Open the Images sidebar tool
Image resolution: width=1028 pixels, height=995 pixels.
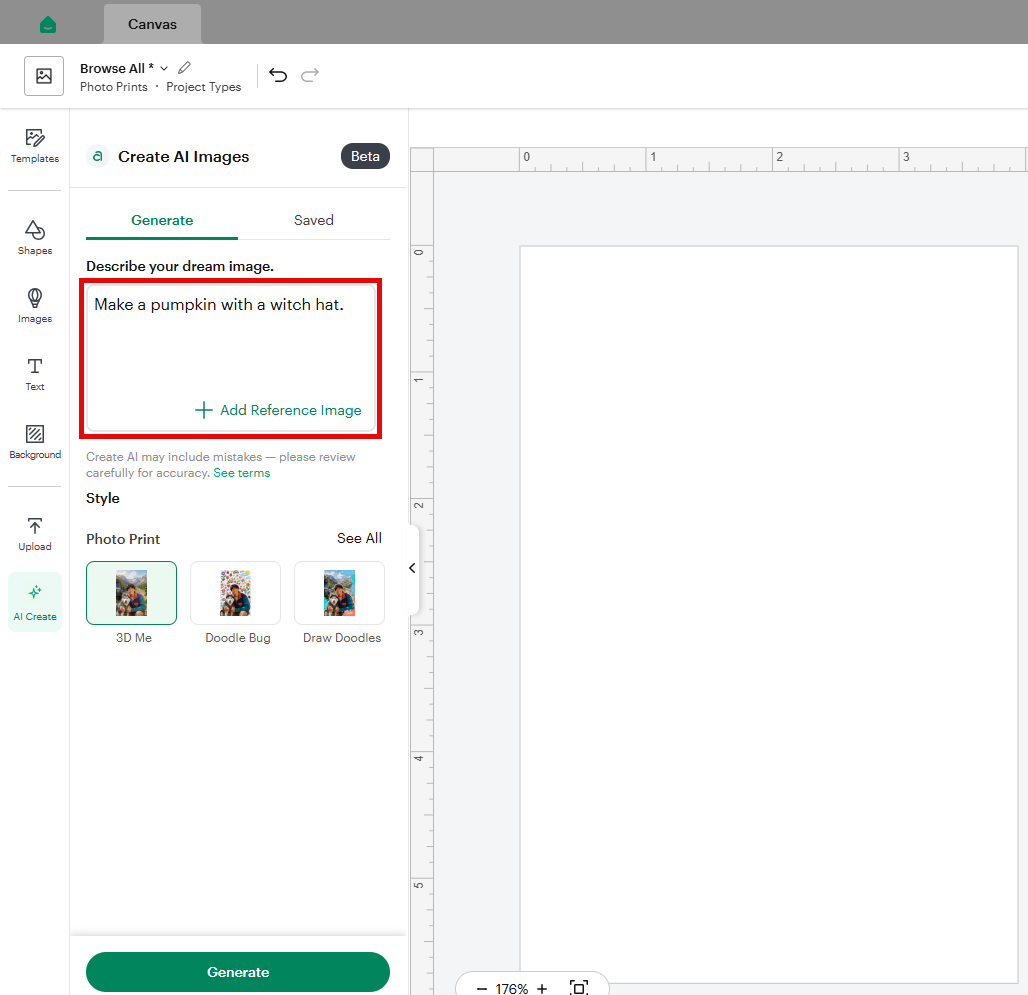click(35, 305)
